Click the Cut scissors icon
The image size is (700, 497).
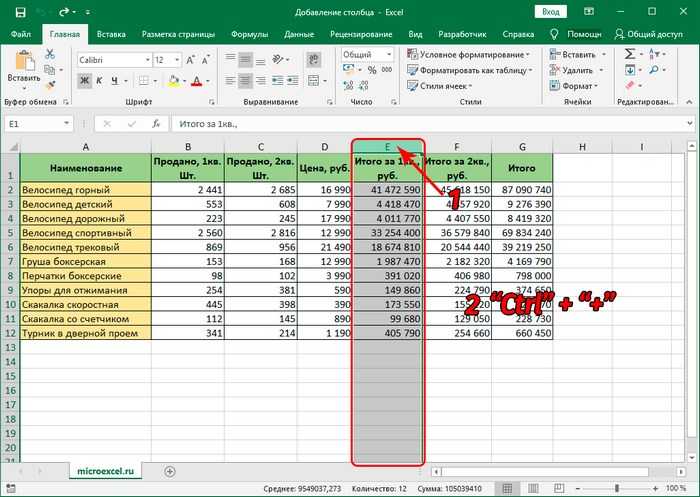[50, 54]
